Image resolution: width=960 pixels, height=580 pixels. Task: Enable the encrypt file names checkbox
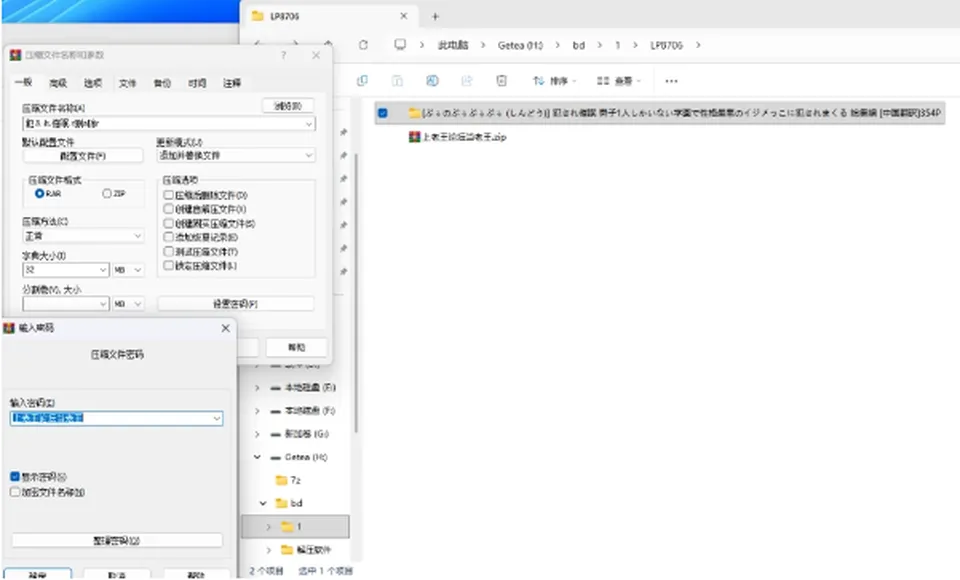[15, 492]
